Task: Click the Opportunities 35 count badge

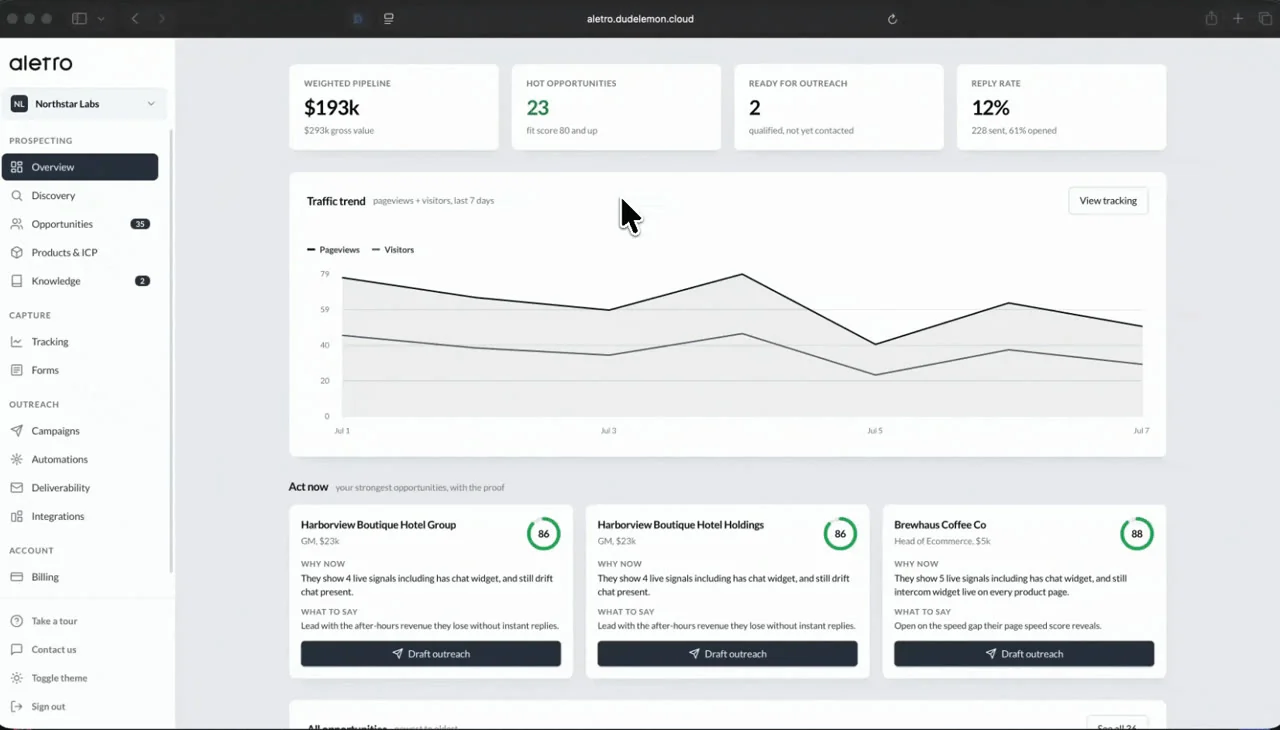Action: tap(140, 224)
